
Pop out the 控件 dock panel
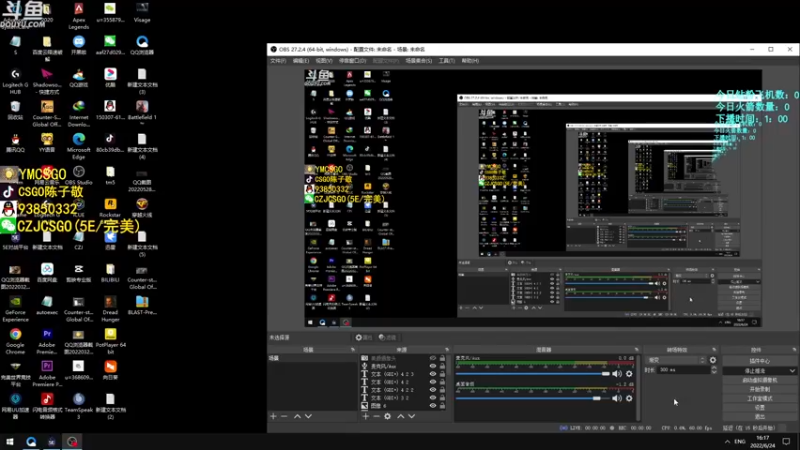[794, 350]
